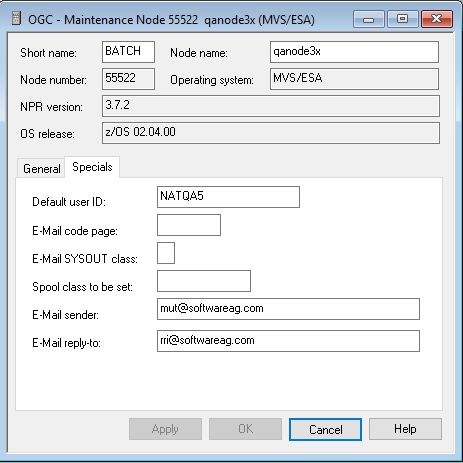Screen dimensions: 463x463
Task: Click the E-Mail reply-to field
Action: pyautogui.click(x=288, y=341)
